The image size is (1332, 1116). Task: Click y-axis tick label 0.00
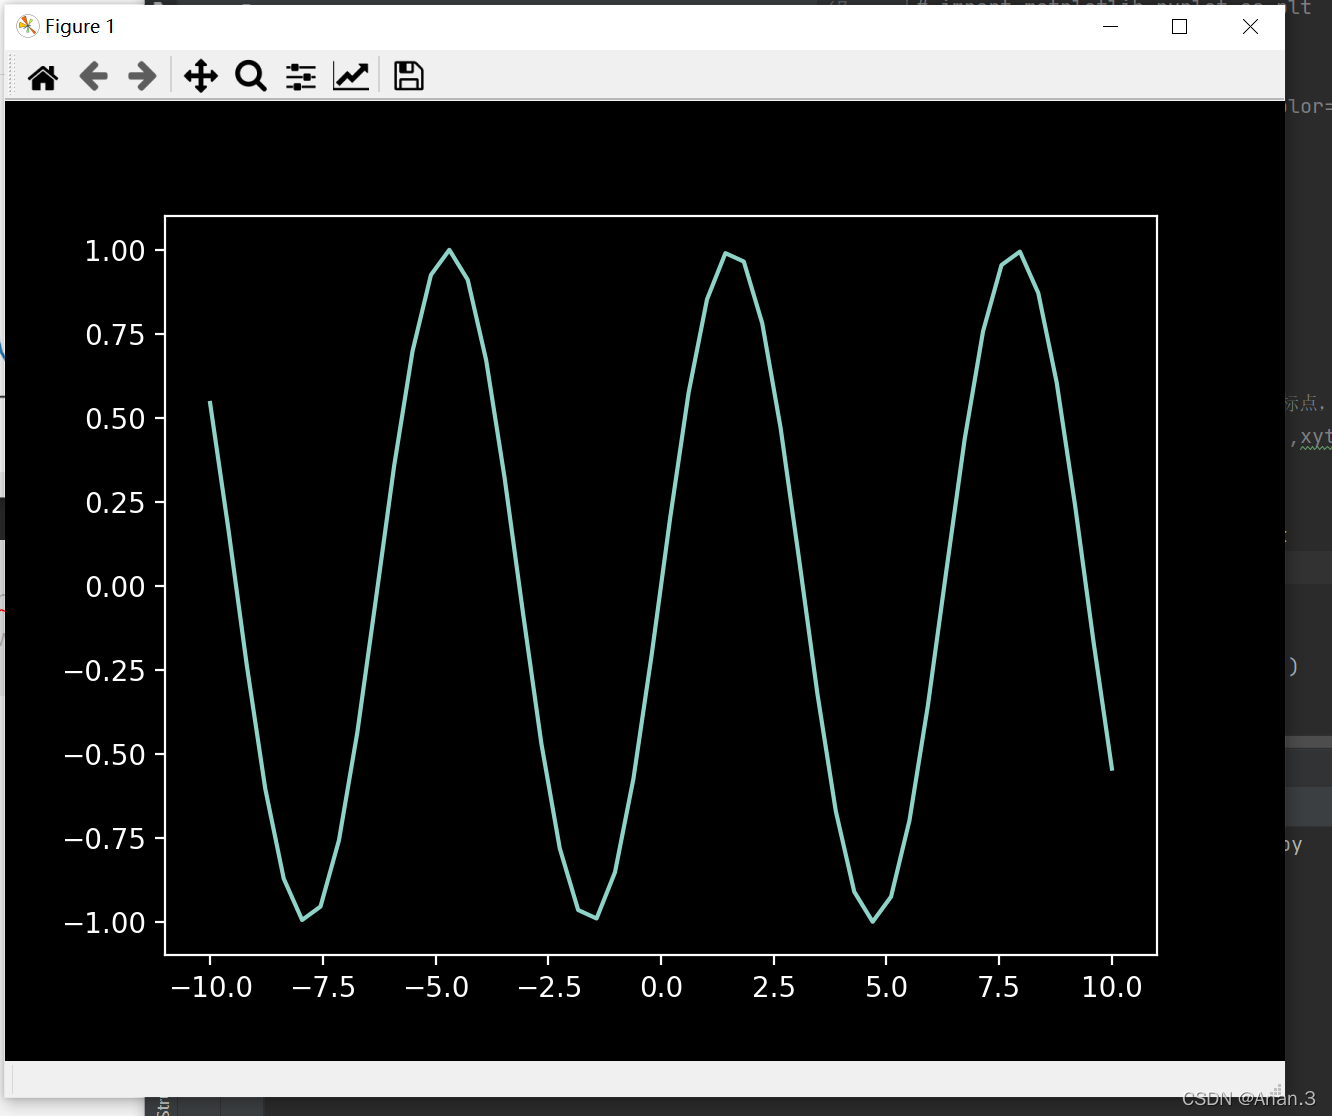point(115,587)
